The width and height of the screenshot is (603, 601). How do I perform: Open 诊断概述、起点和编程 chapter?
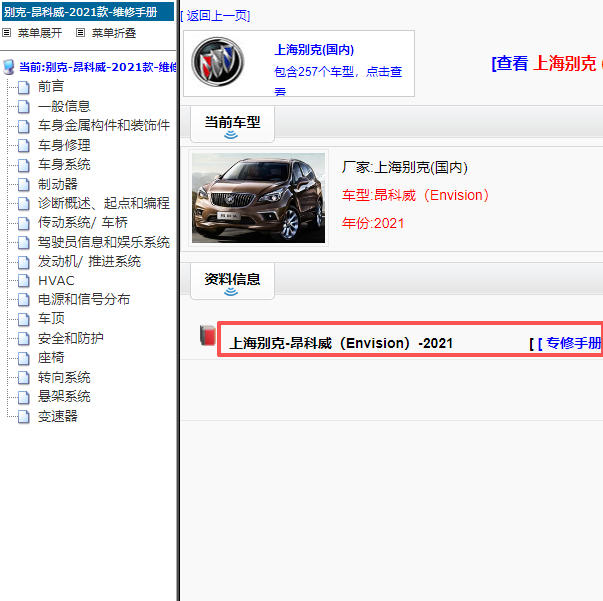coord(104,203)
